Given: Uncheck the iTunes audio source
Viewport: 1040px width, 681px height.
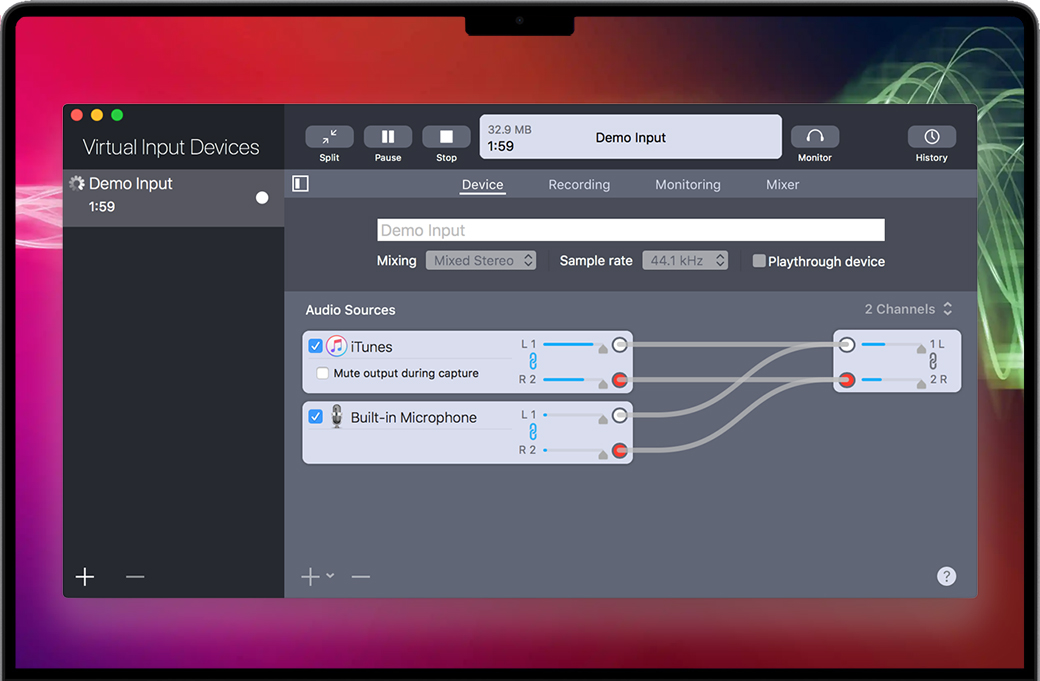Looking at the screenshot, I should (x=315, y=346).
